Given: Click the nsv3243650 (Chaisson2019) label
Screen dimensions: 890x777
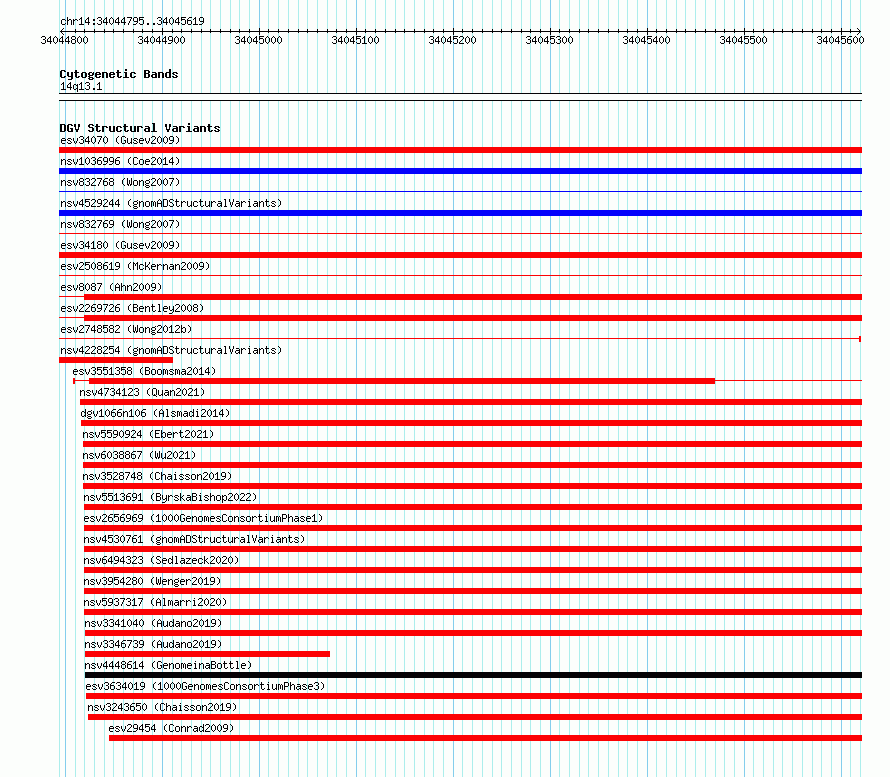Looking at the screenshot, I should pos(162,707).
